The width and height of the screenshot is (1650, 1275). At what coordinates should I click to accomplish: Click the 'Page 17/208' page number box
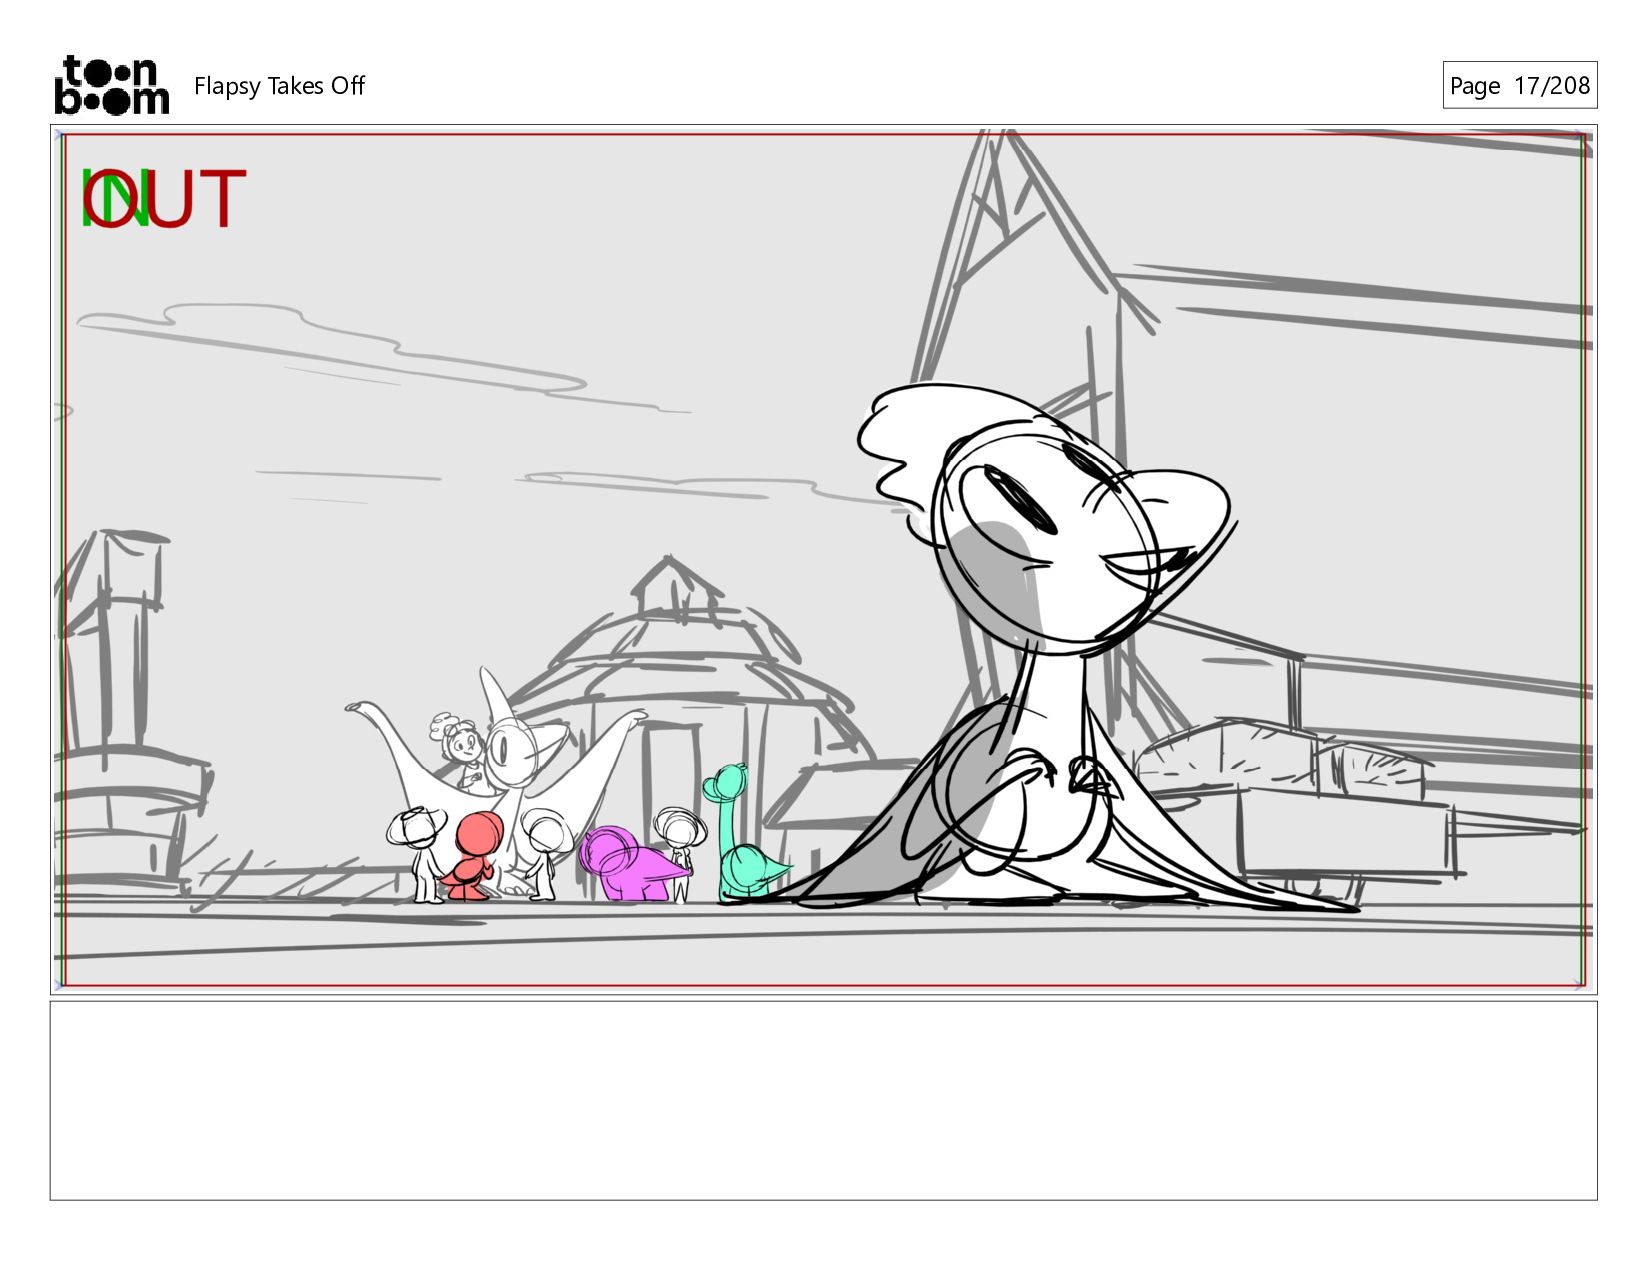[x=1519, y=85]
